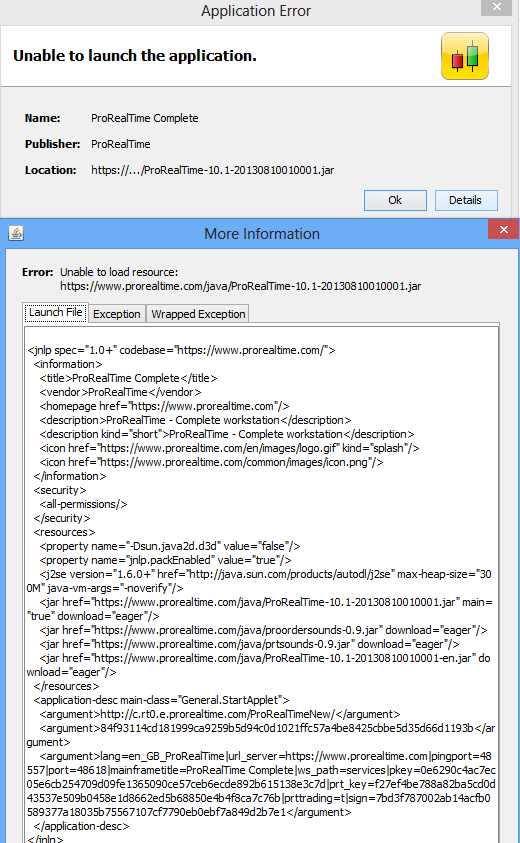Select the Launch File tab

[55, 312]
